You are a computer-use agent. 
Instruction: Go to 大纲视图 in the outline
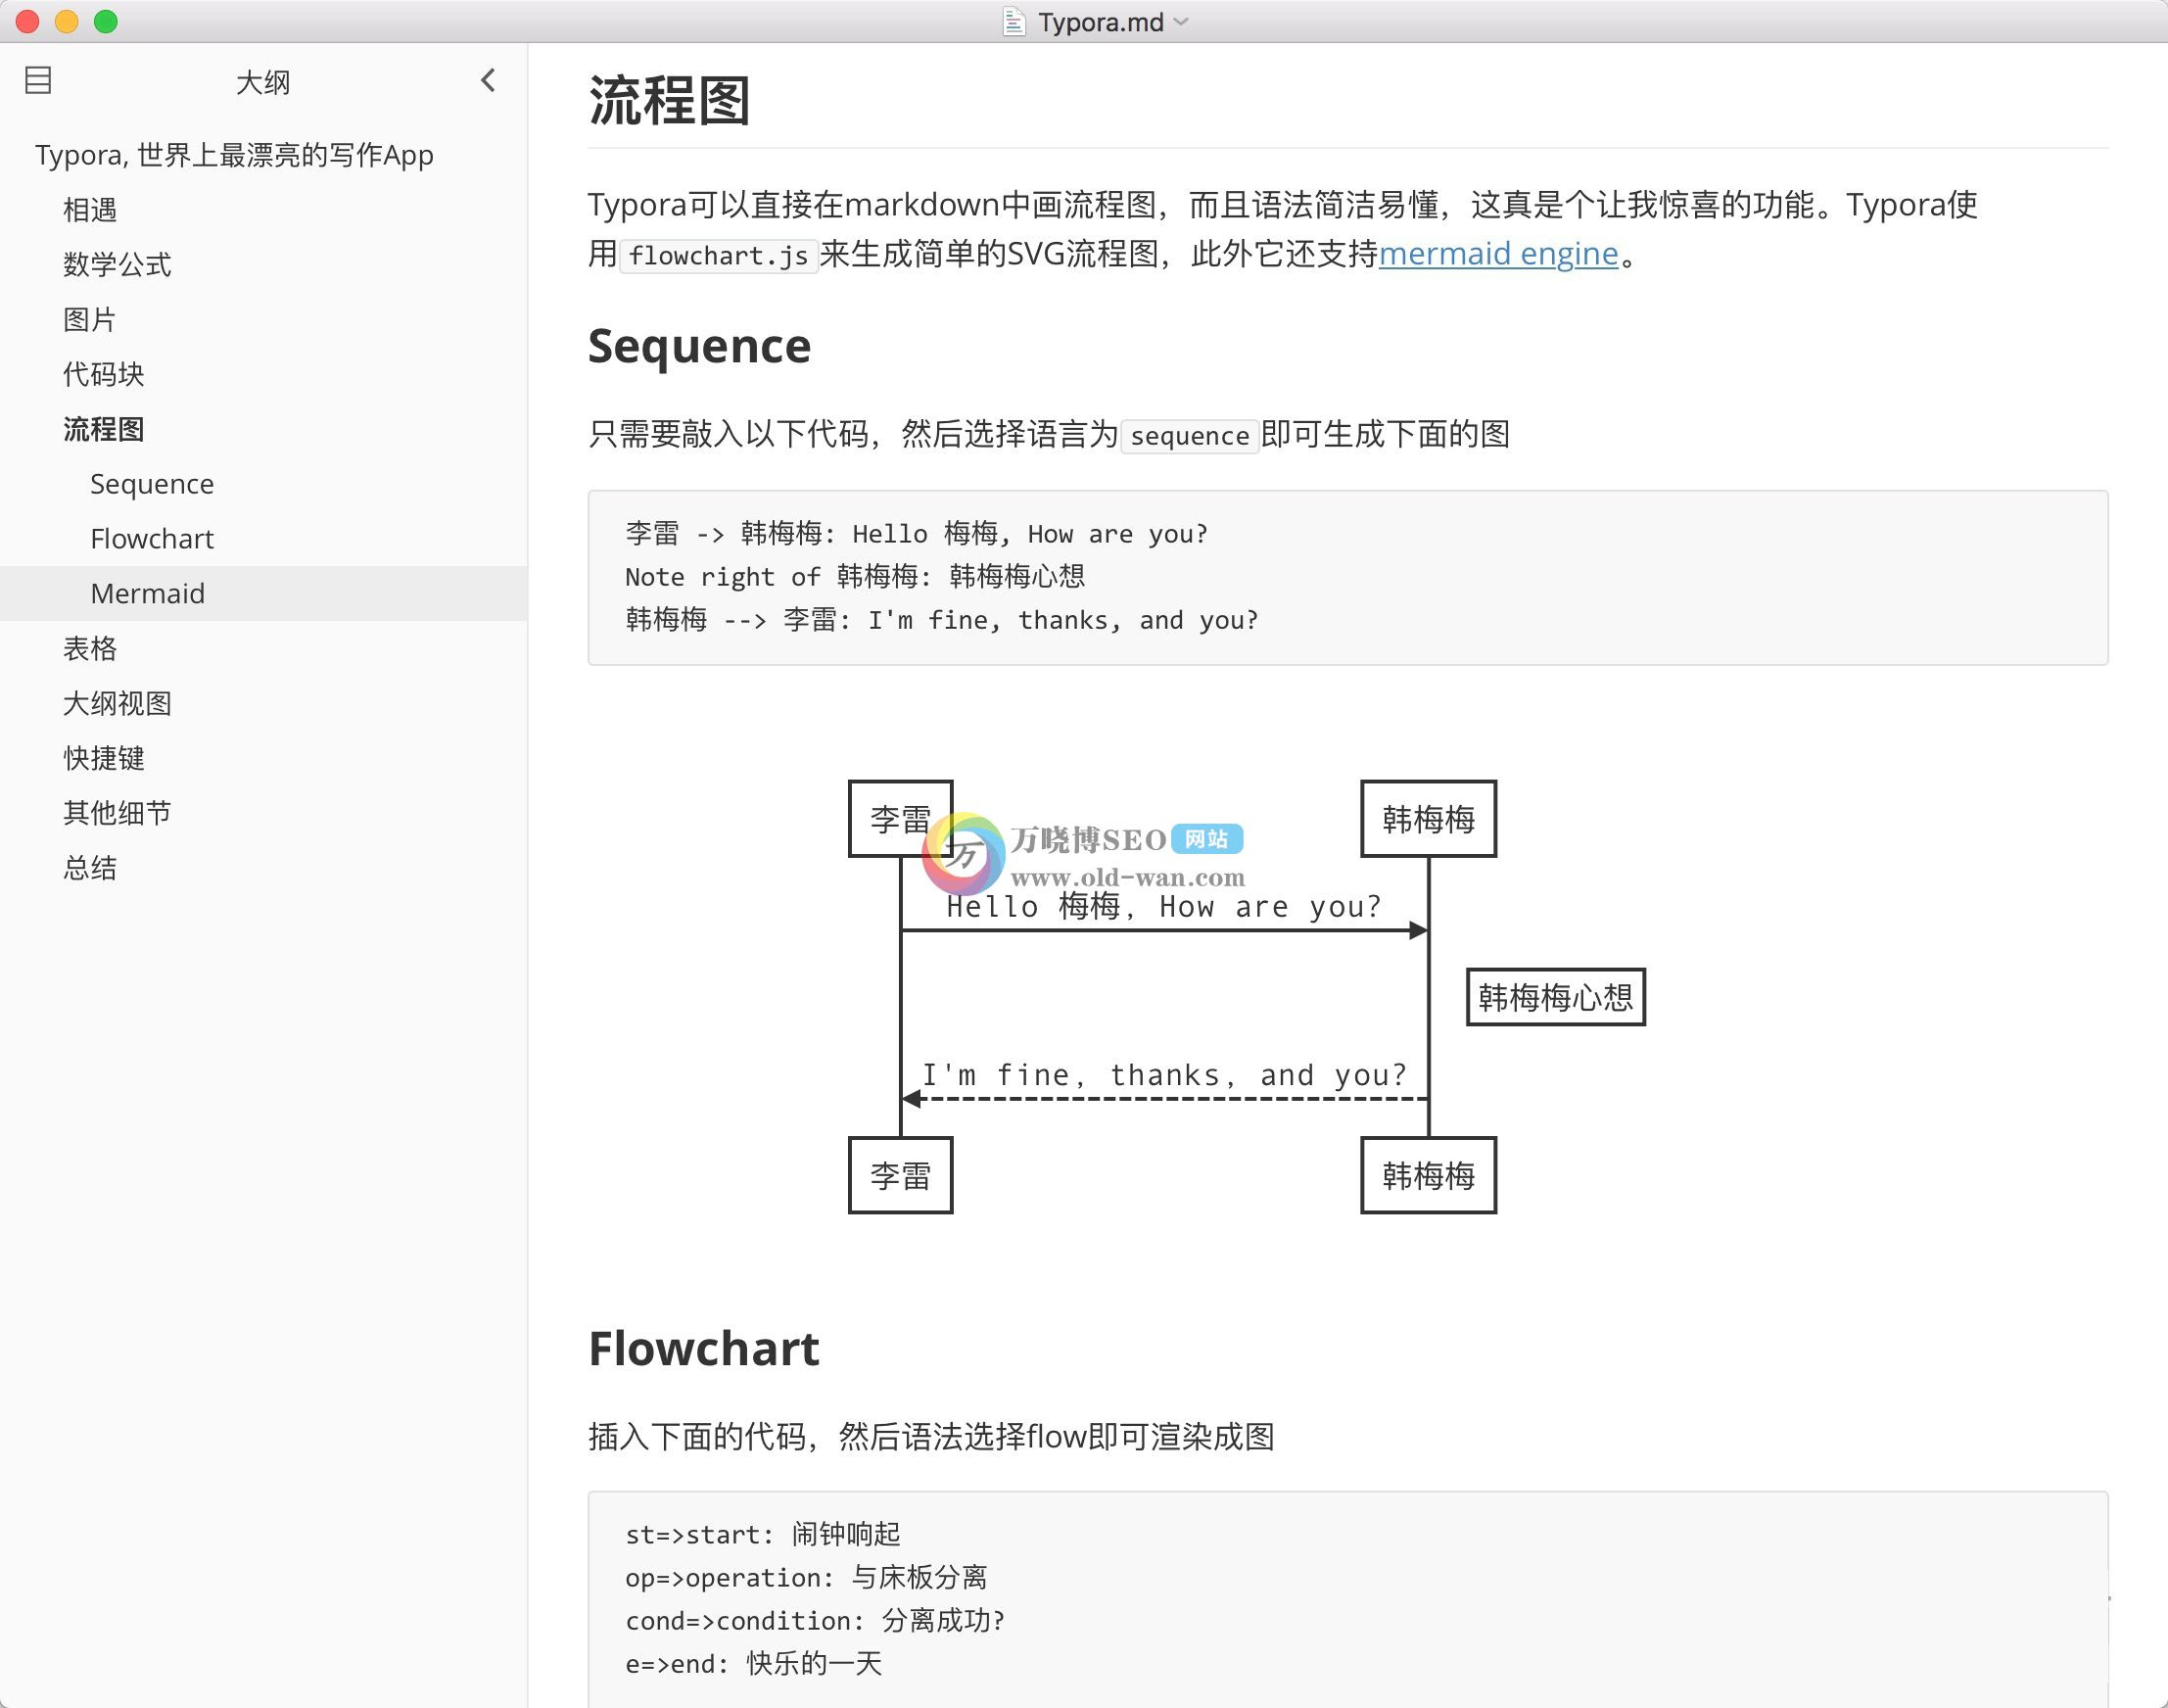117,703
